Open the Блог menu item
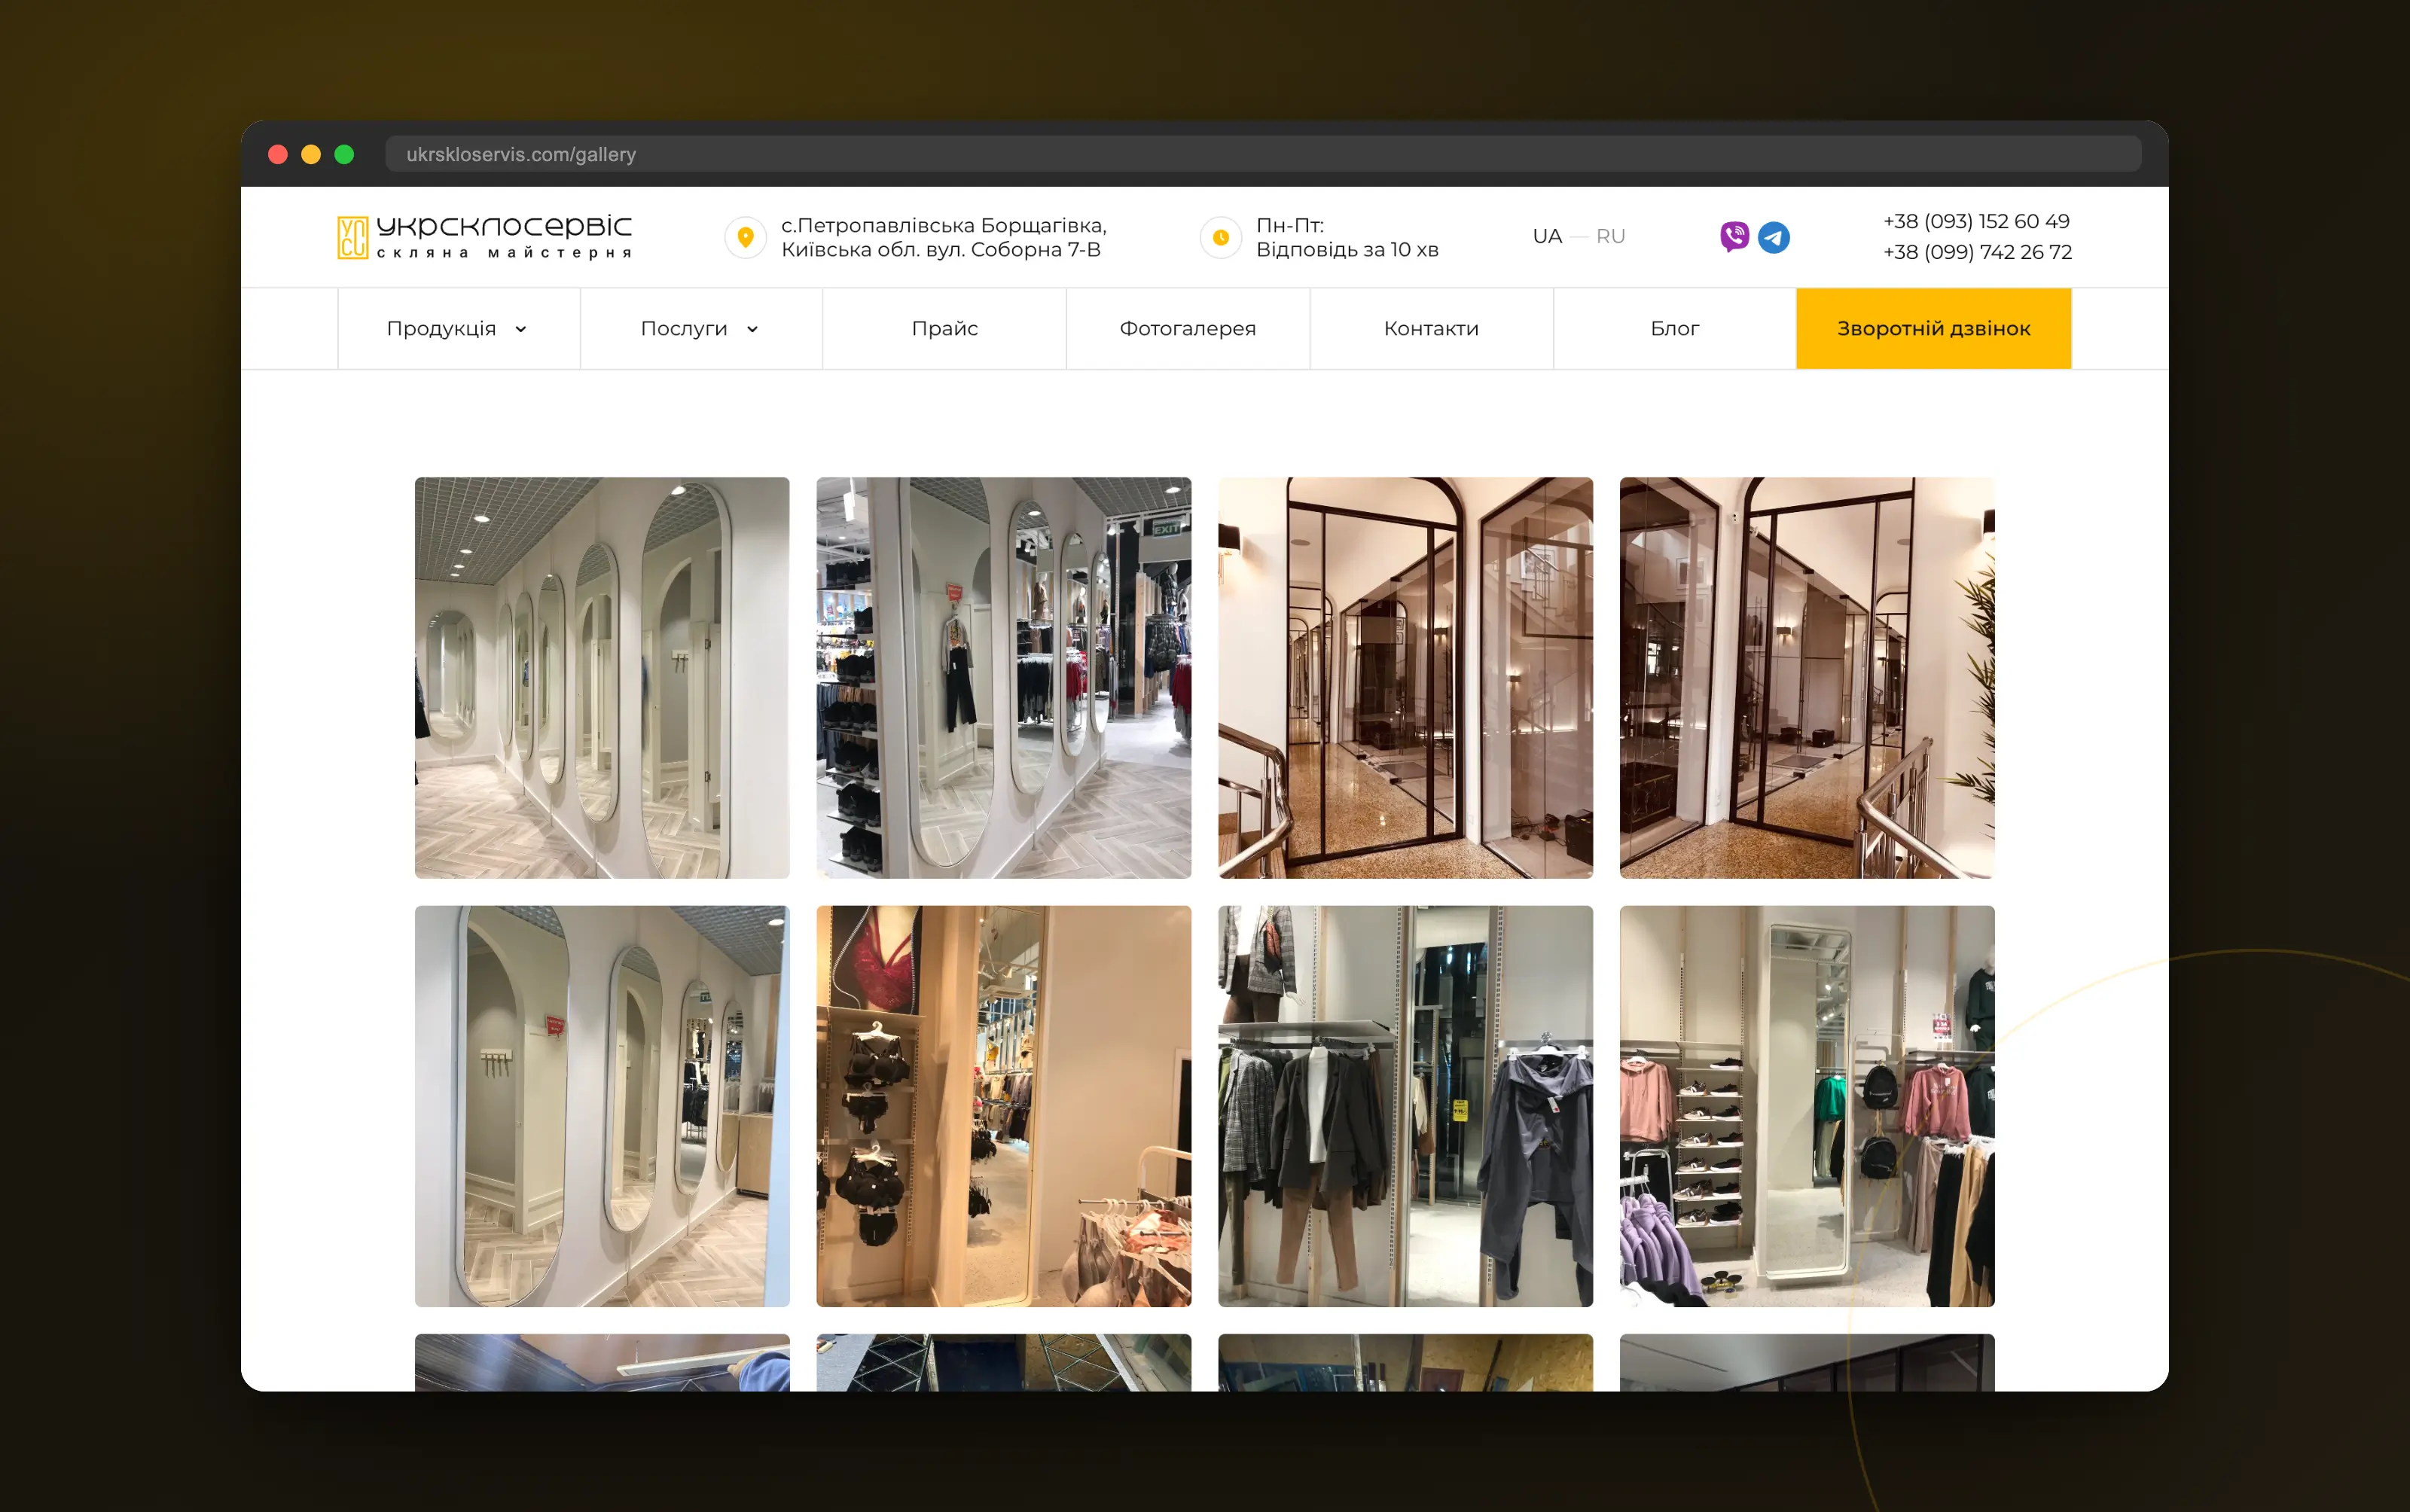2410x1512 pixels. pyautogui.click(x=1674, y=329)
